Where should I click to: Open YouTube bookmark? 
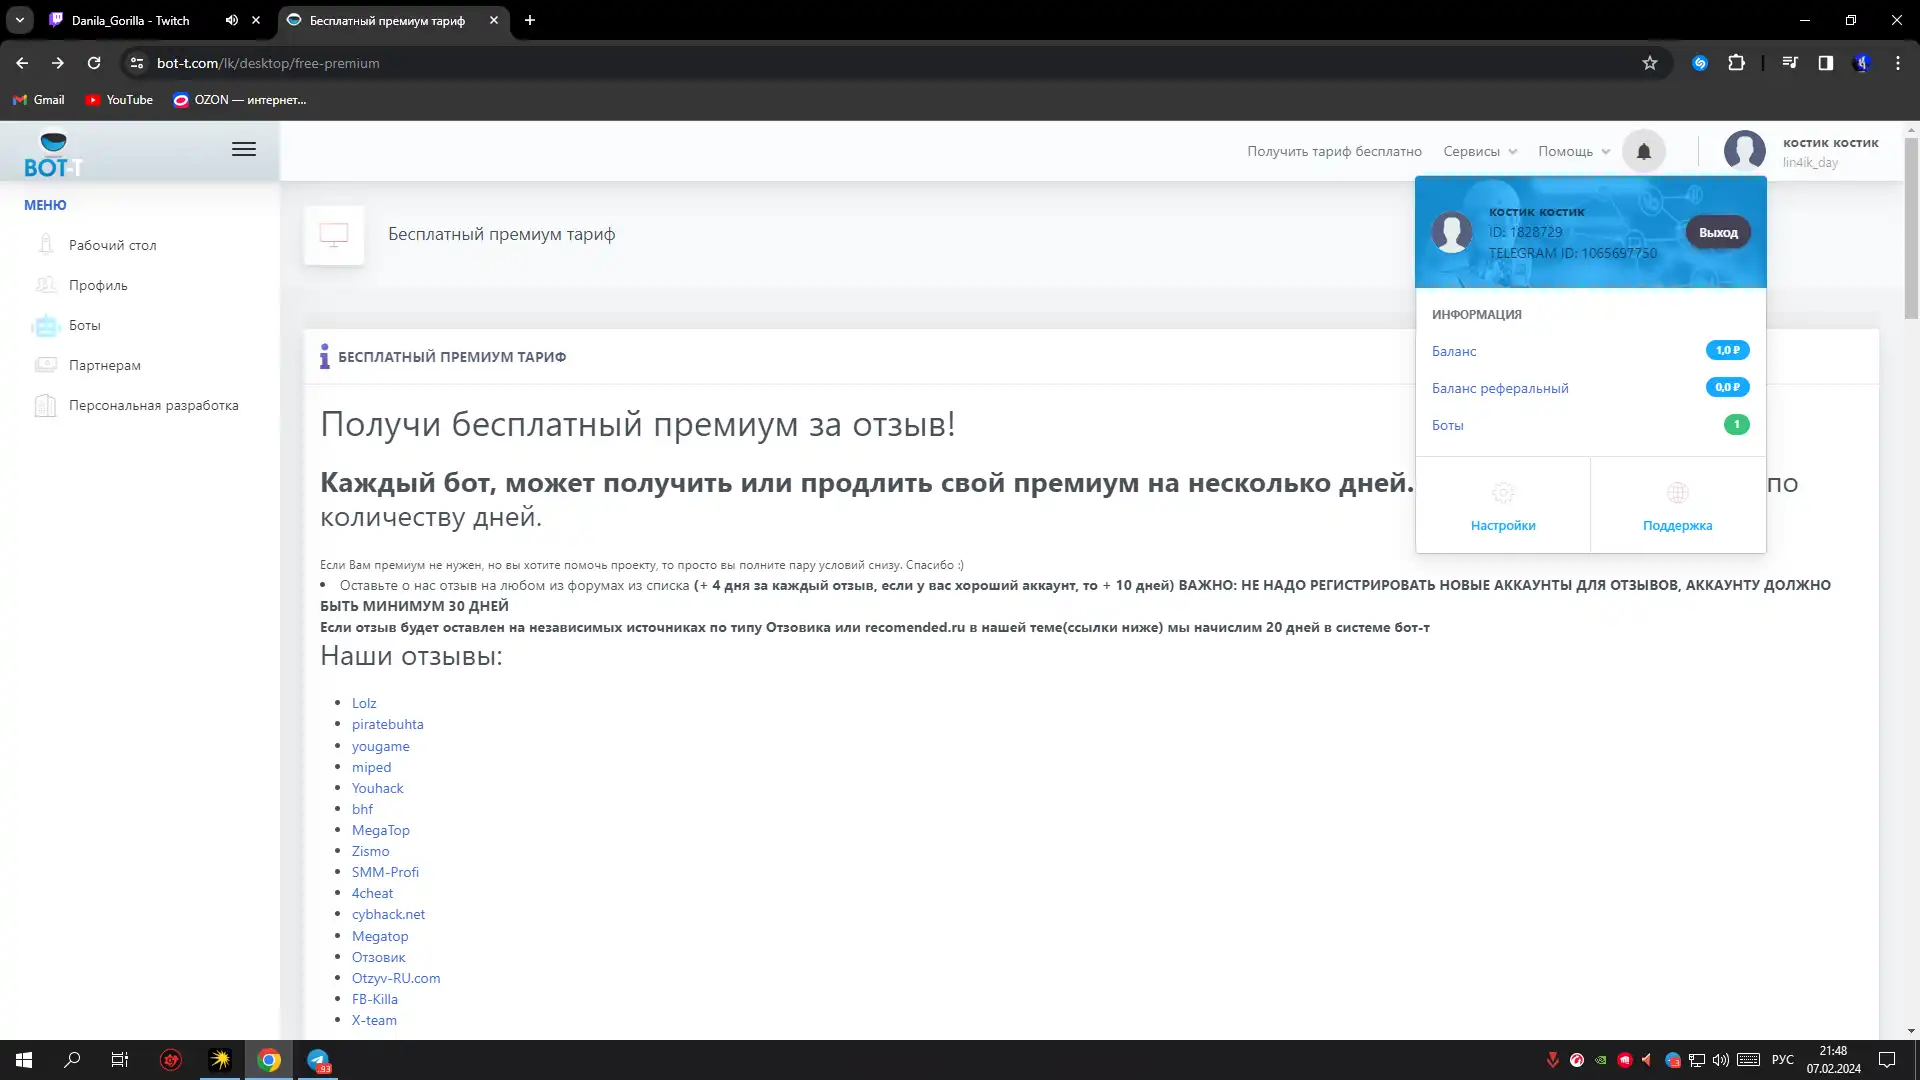[119, 100]
